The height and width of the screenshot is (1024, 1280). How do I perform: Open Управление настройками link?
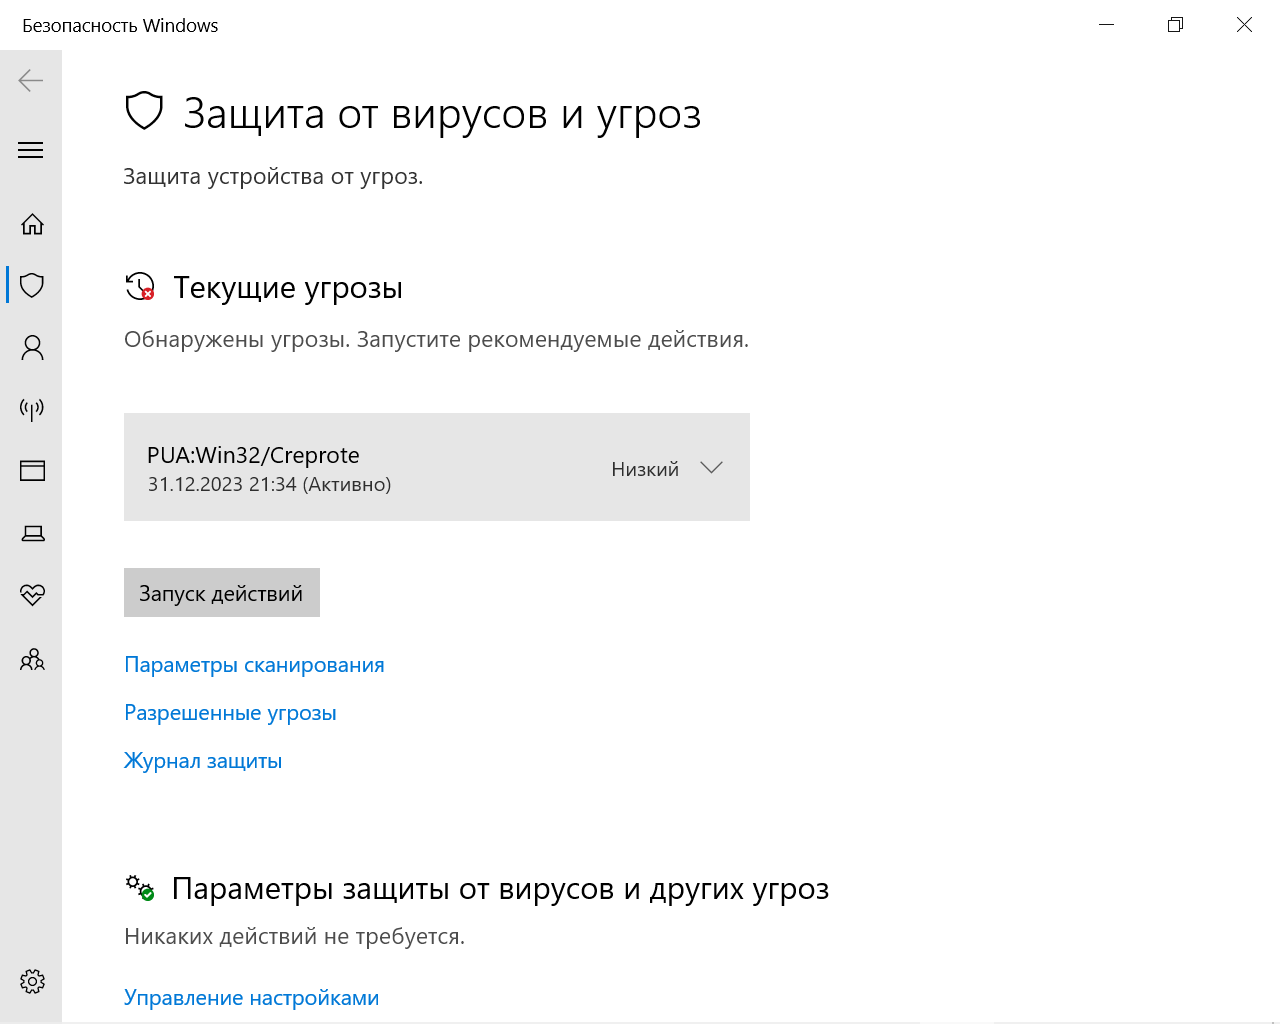click(x=252, y=998)
